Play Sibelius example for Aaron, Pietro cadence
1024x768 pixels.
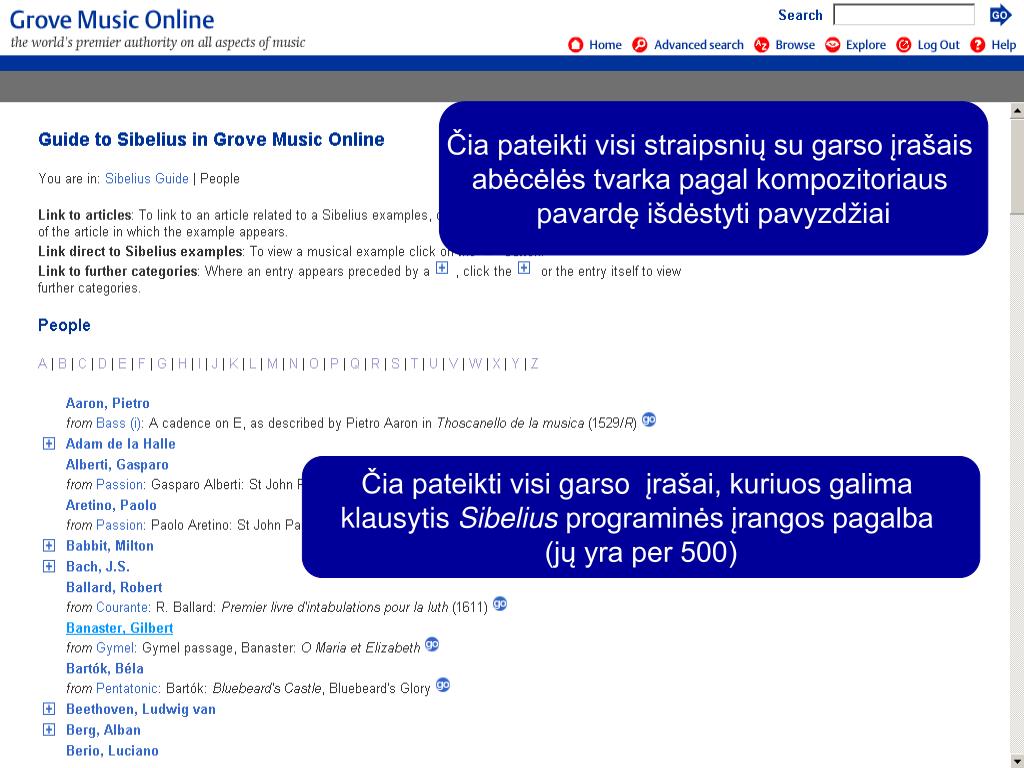pos(648,420)
